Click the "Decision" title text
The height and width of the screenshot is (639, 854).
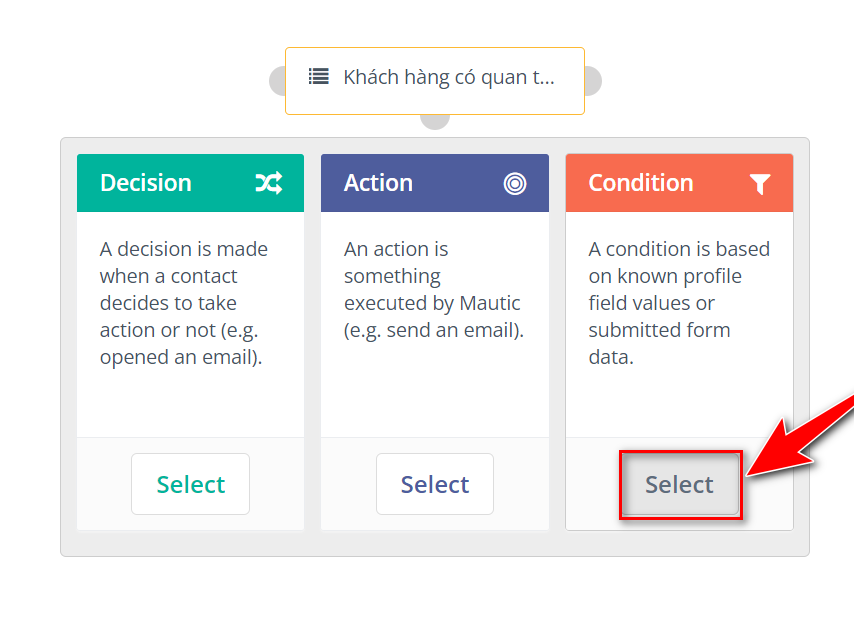pos(146,183)
